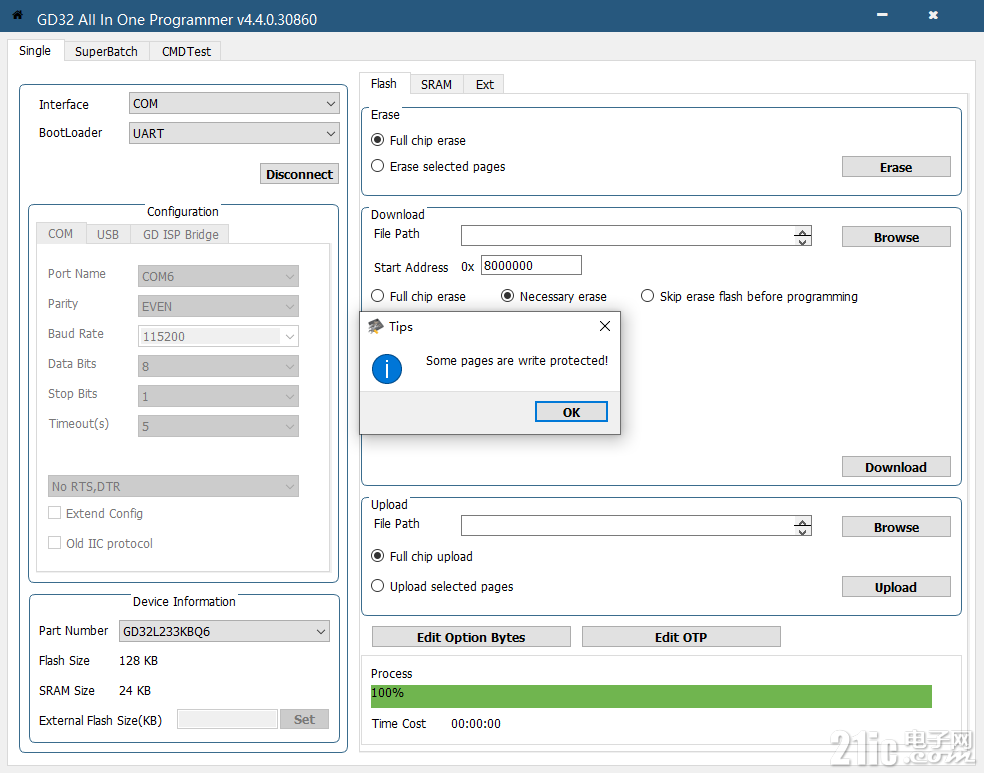Click the Disconnect button
Viewport: 984px width, 773px height.
coord(299,174)
